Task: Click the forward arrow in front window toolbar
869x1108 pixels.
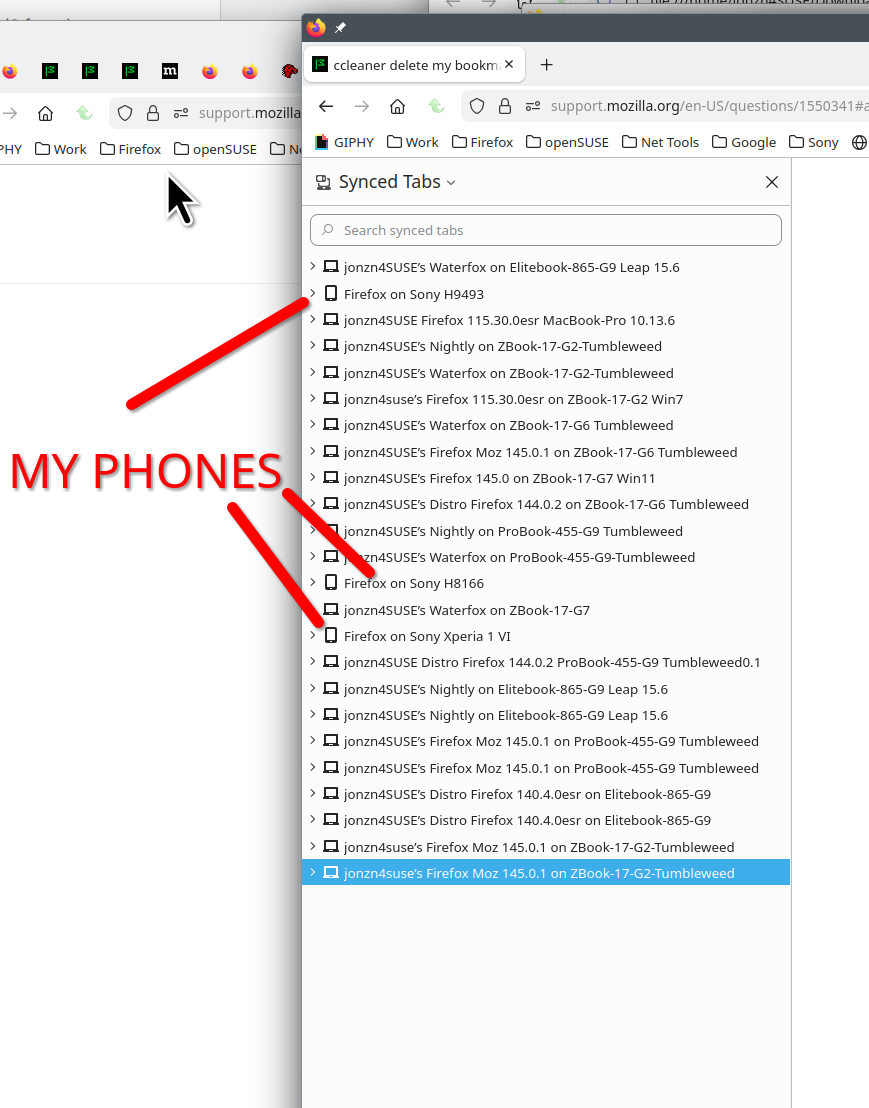Action: (x=362, y=106)
